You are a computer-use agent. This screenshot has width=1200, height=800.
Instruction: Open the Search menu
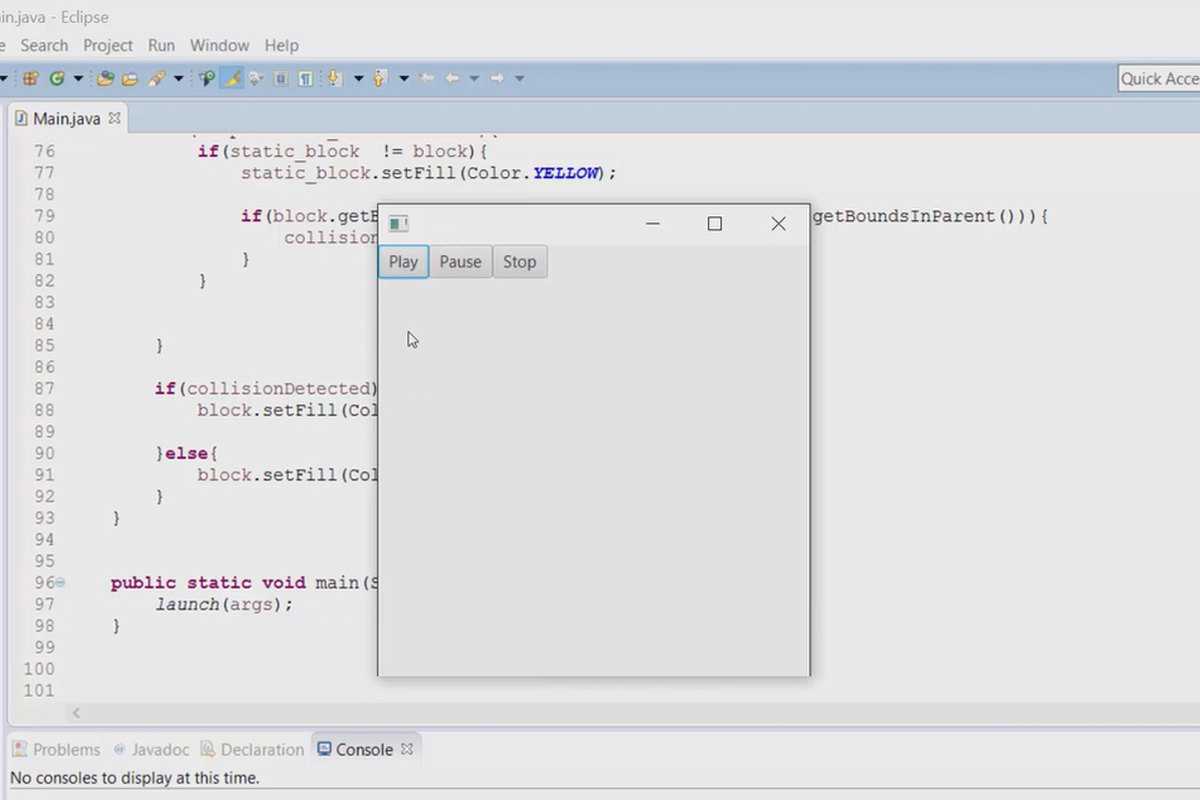click(44, 45)
